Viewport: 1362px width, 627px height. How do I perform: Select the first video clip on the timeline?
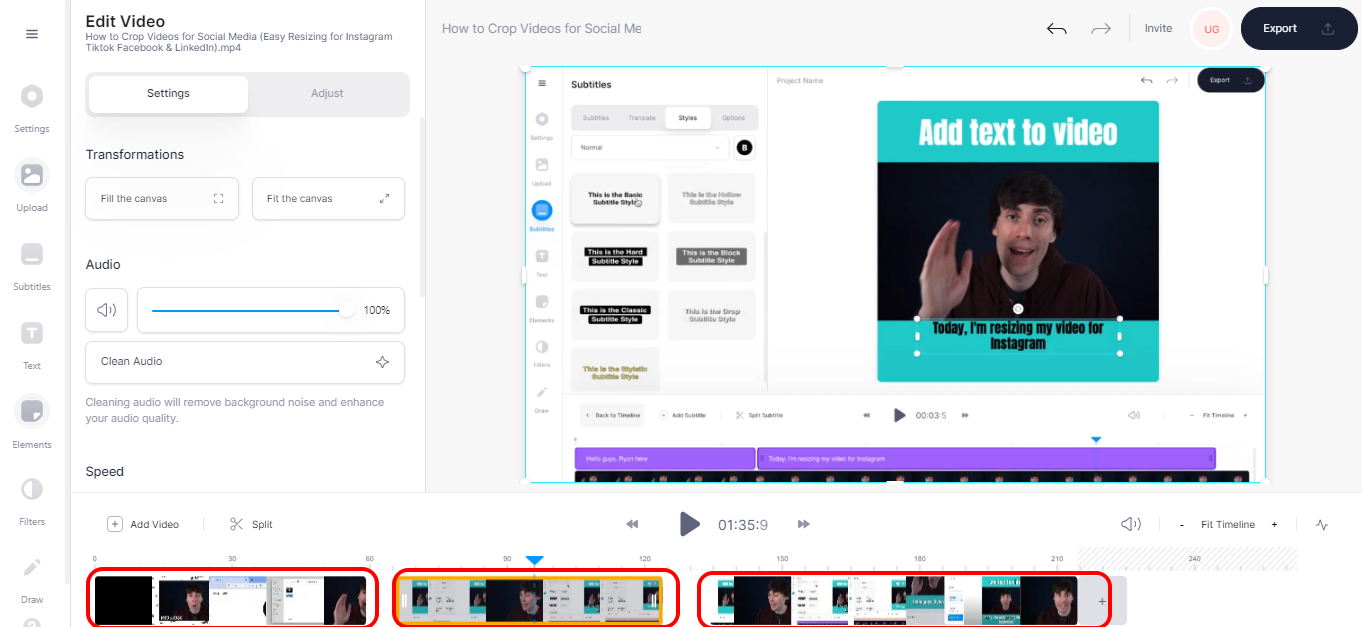tap(231, 600)
